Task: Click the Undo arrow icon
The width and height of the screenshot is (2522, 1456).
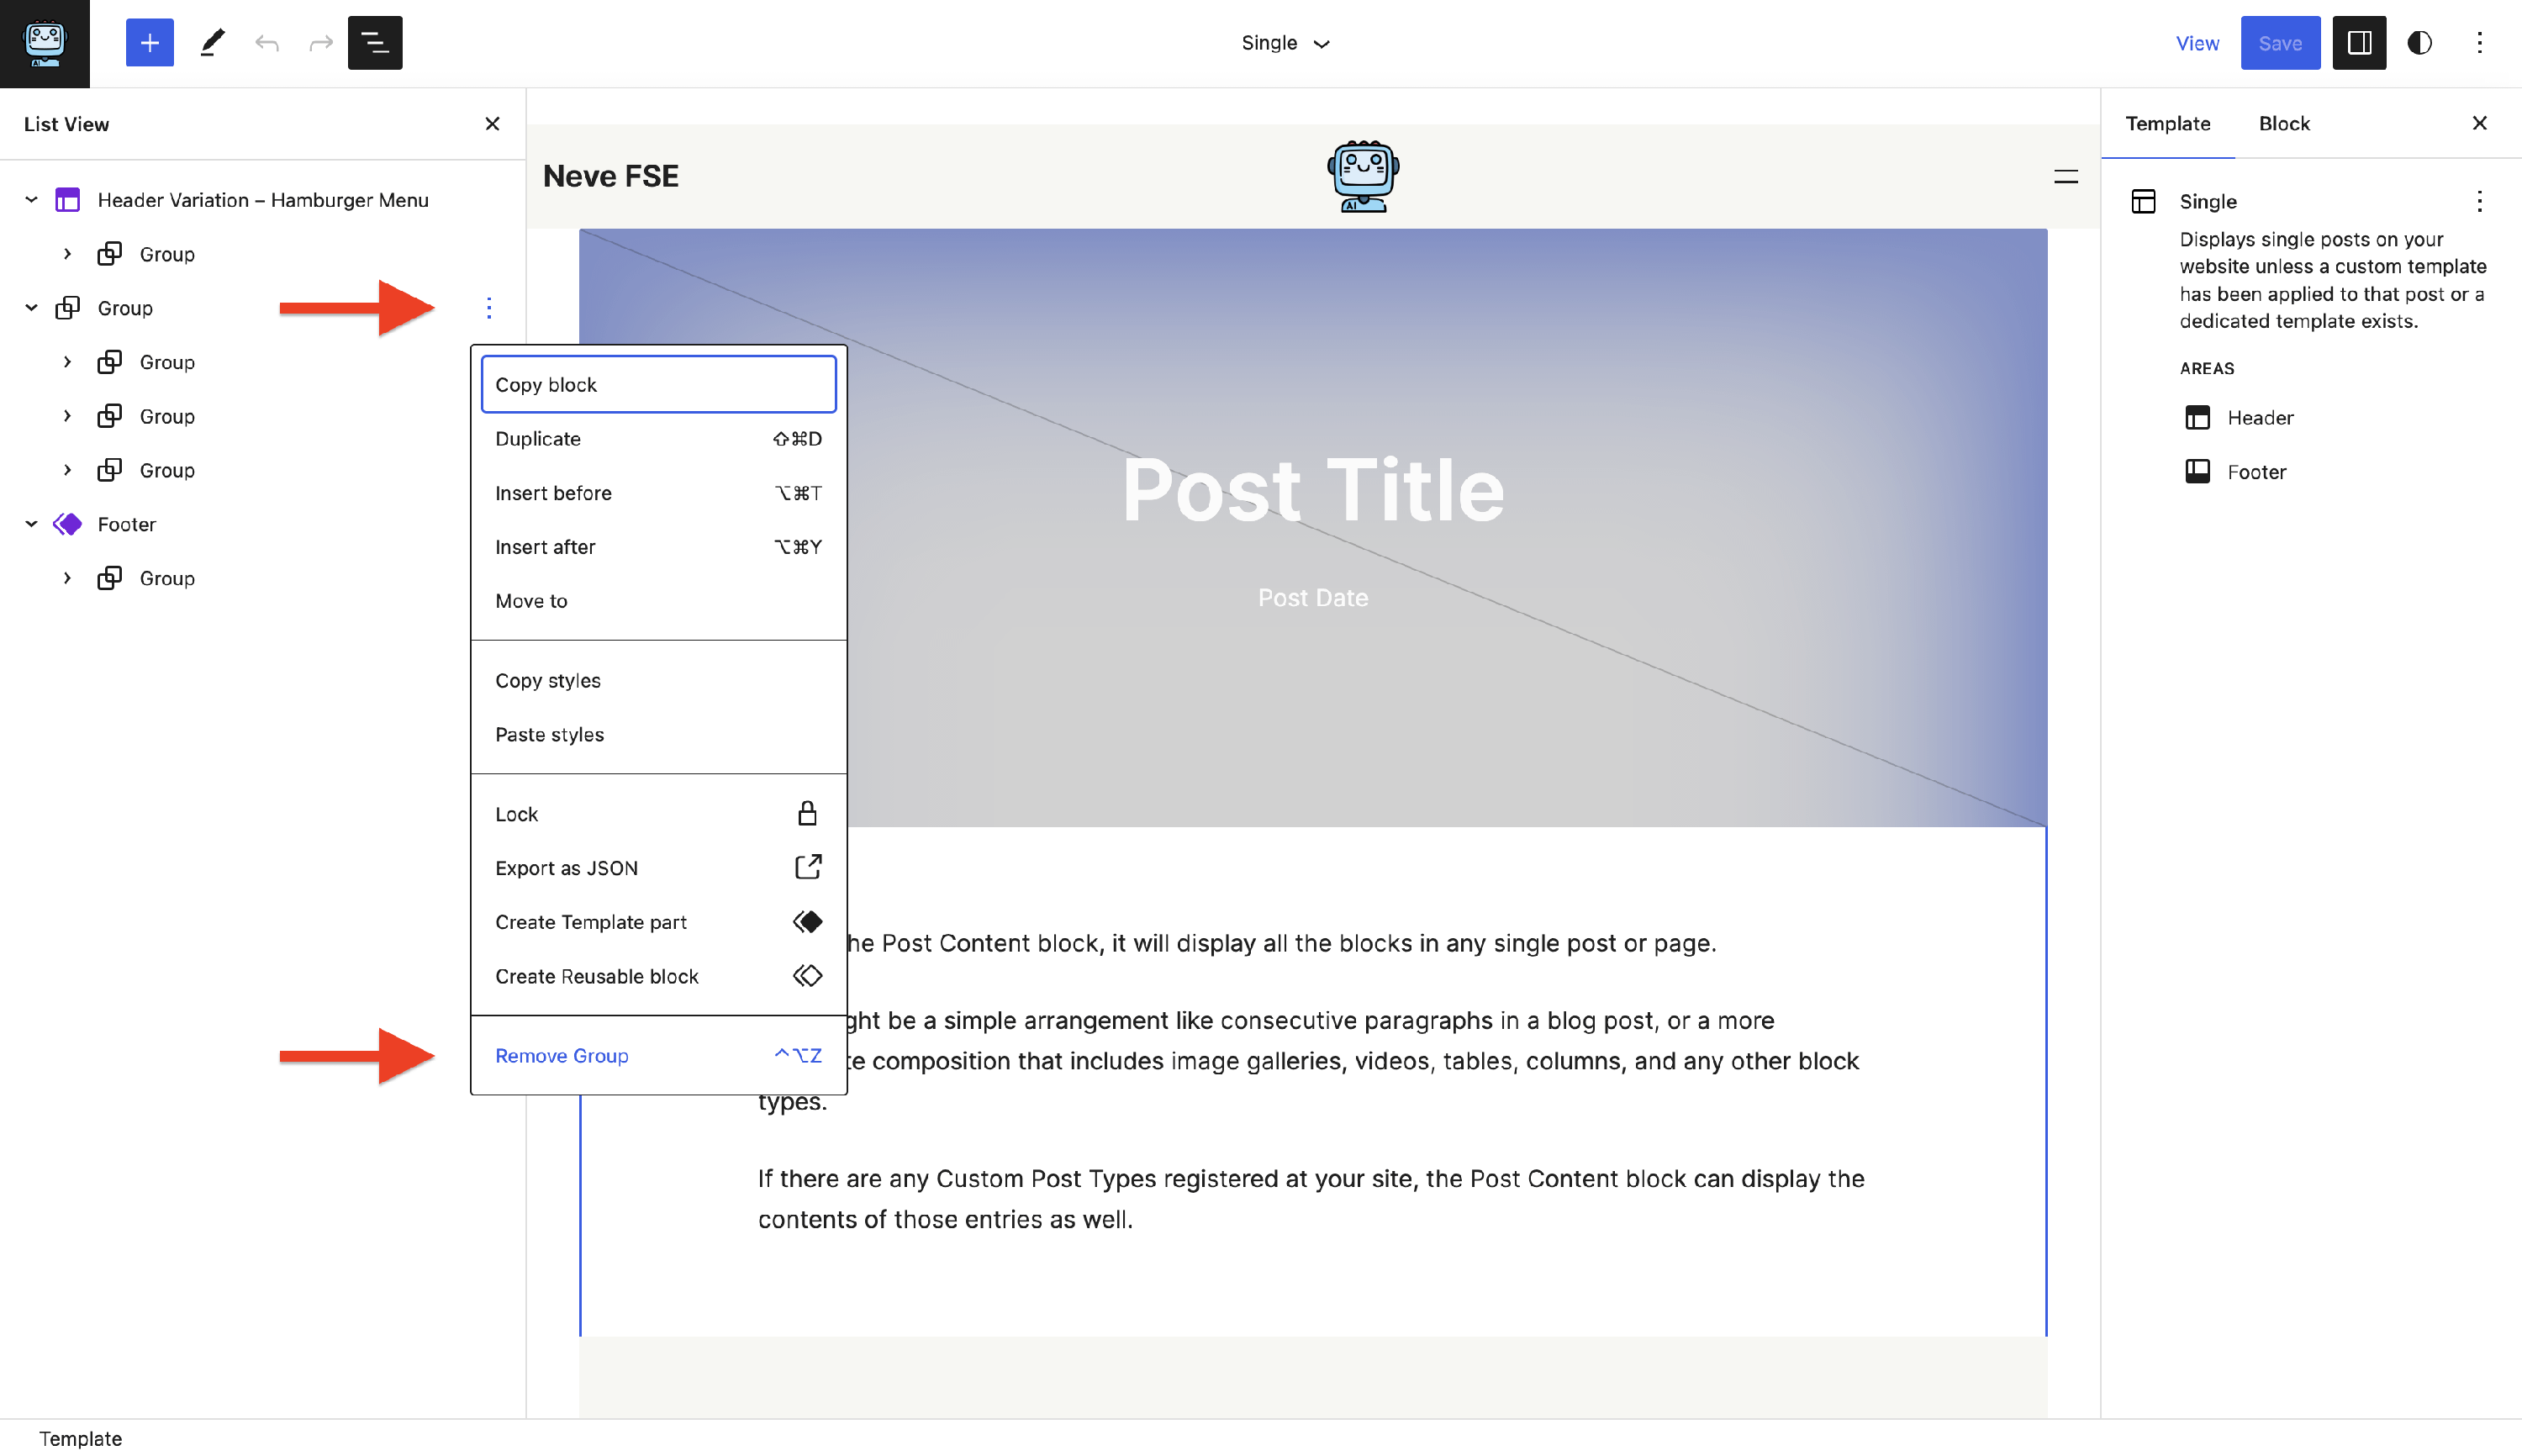Action: tap(266, 43)
